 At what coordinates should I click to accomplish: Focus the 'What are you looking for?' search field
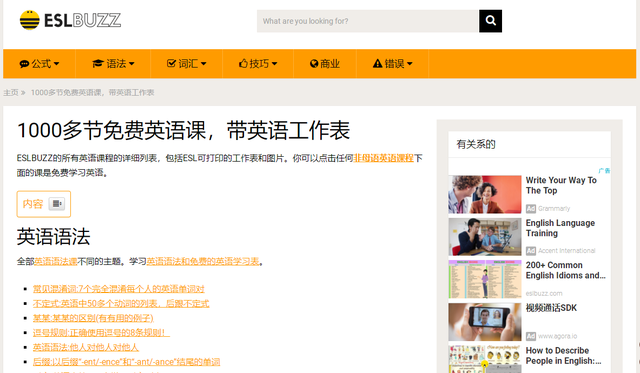point(367,21)
